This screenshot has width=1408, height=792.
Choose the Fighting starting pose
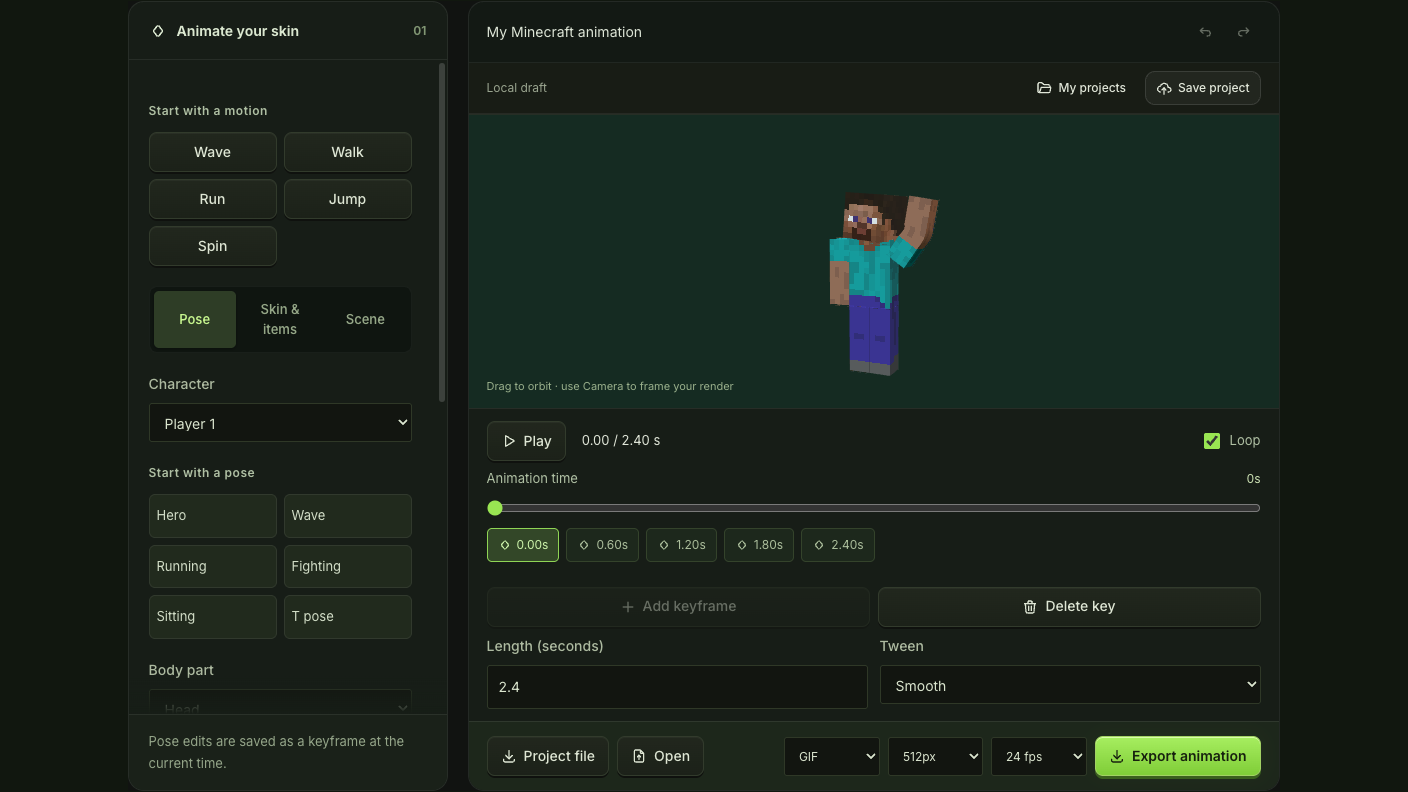pos(348,566)
